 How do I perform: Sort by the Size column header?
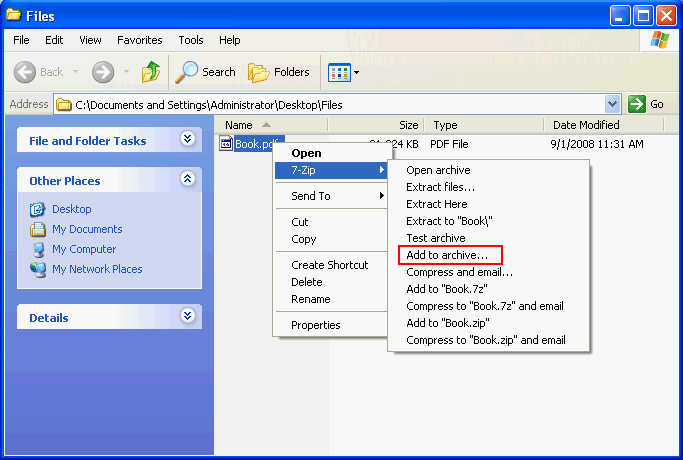click(375, 125)
